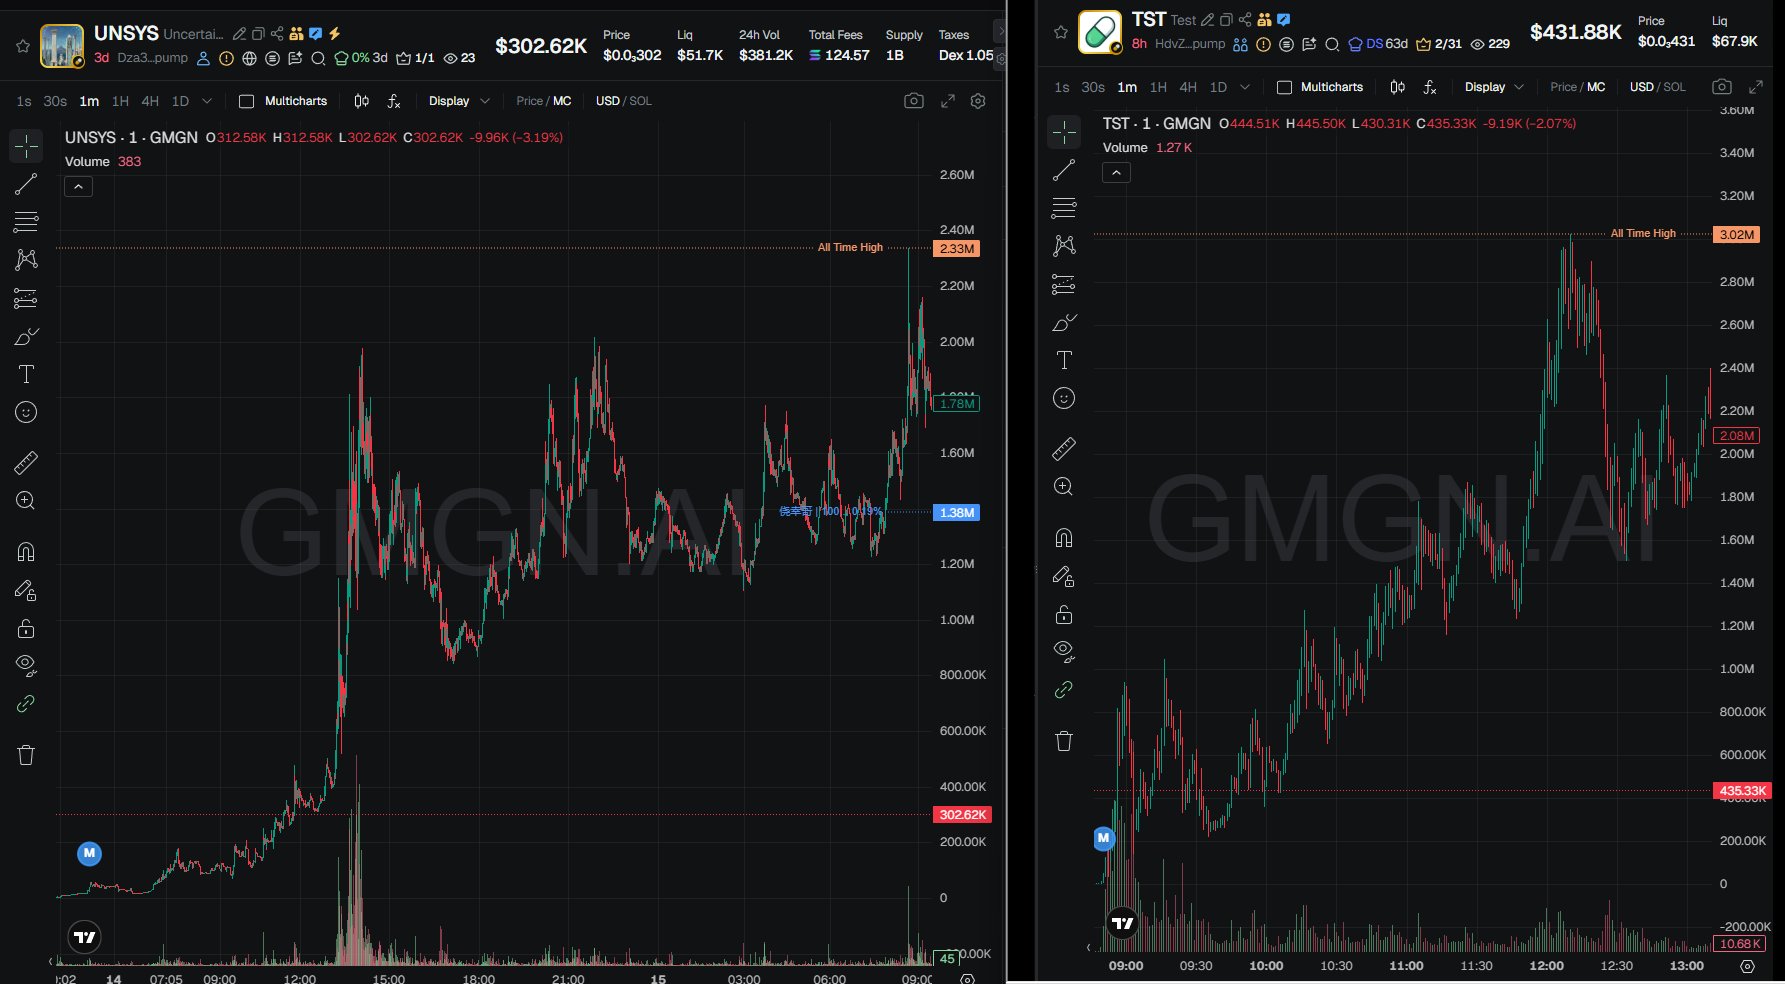Switch UNSYS chart to 1H timeframe

(120, 101)
